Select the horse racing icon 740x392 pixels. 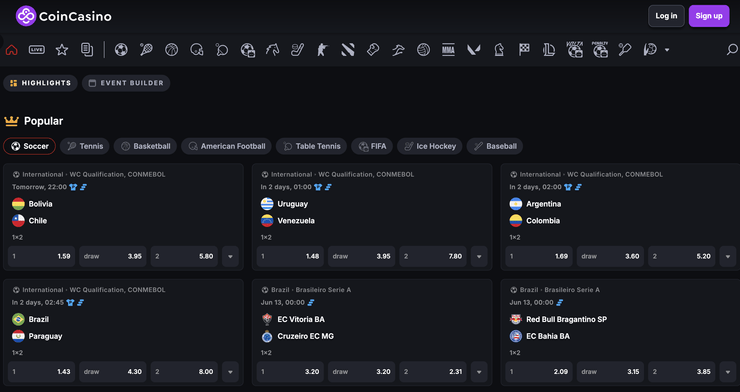272,50
